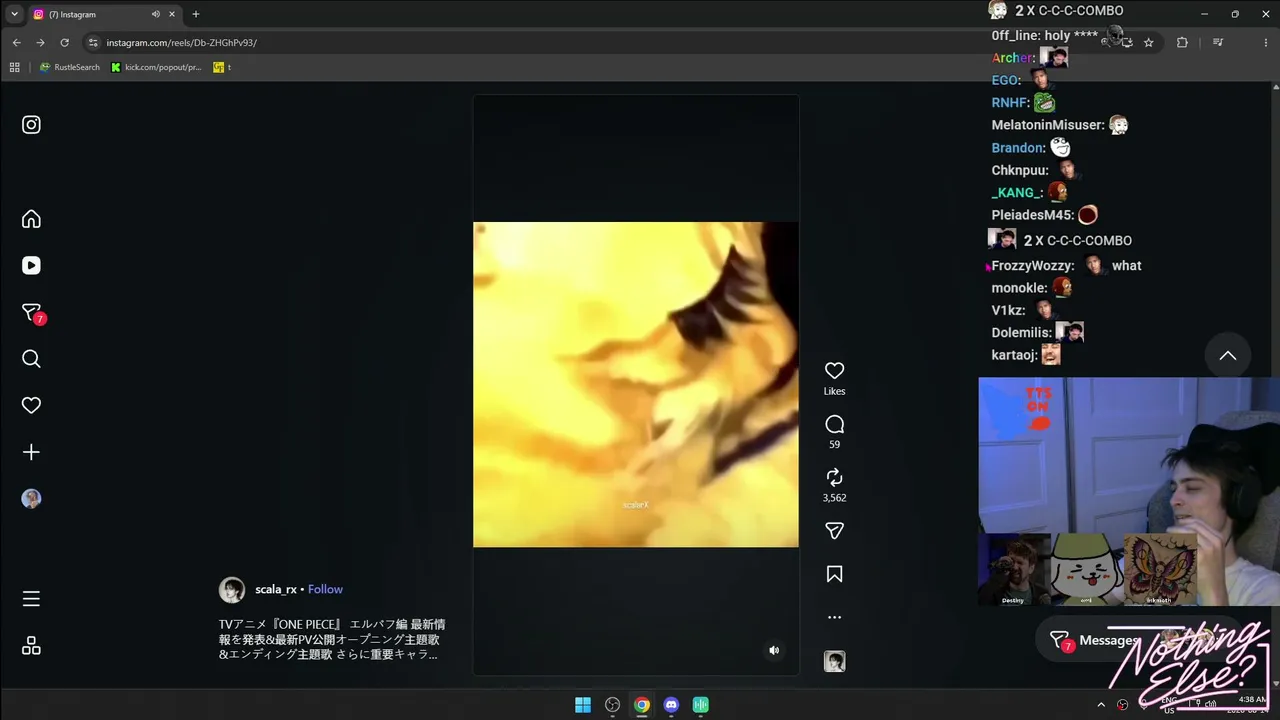Open direct messages in the Instagram sidebar
The image size is (1280, 720).
coord(33,313)
